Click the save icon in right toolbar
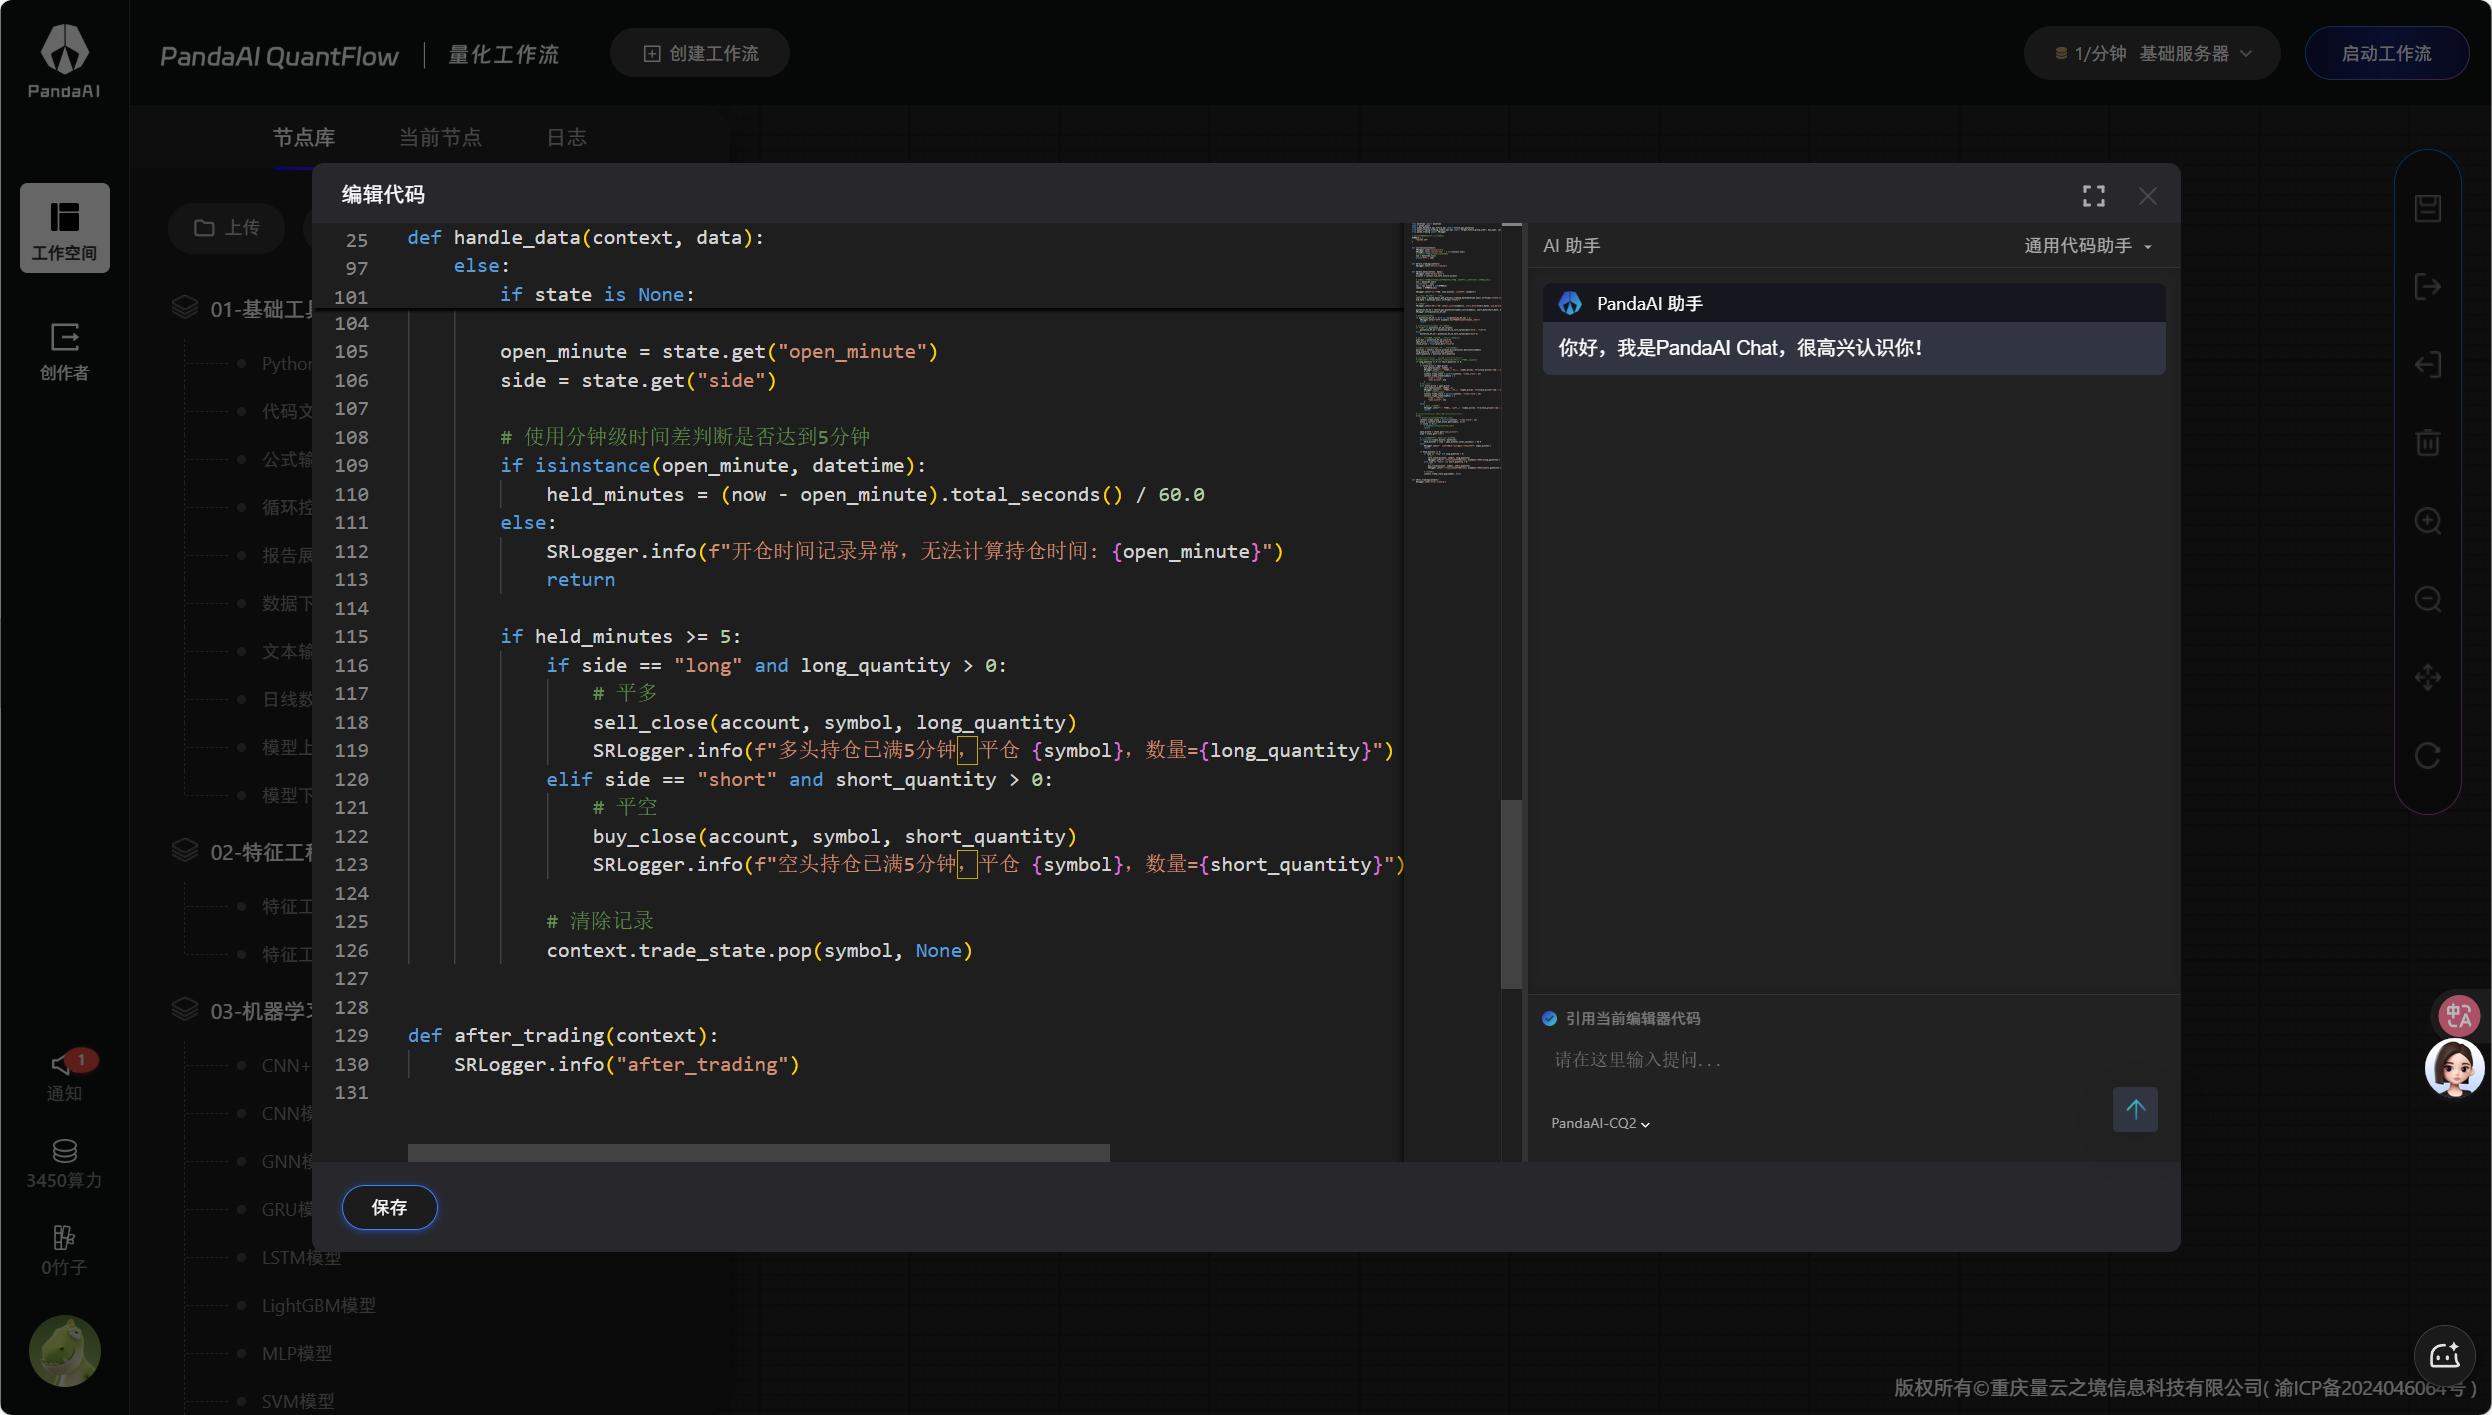Viewport: 2492px width, 1415px height. tap(2428, 209)
